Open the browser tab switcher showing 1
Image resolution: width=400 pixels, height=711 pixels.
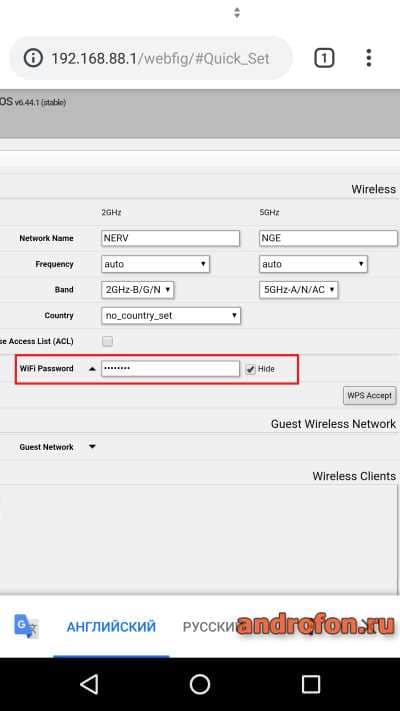click(324, 58)
